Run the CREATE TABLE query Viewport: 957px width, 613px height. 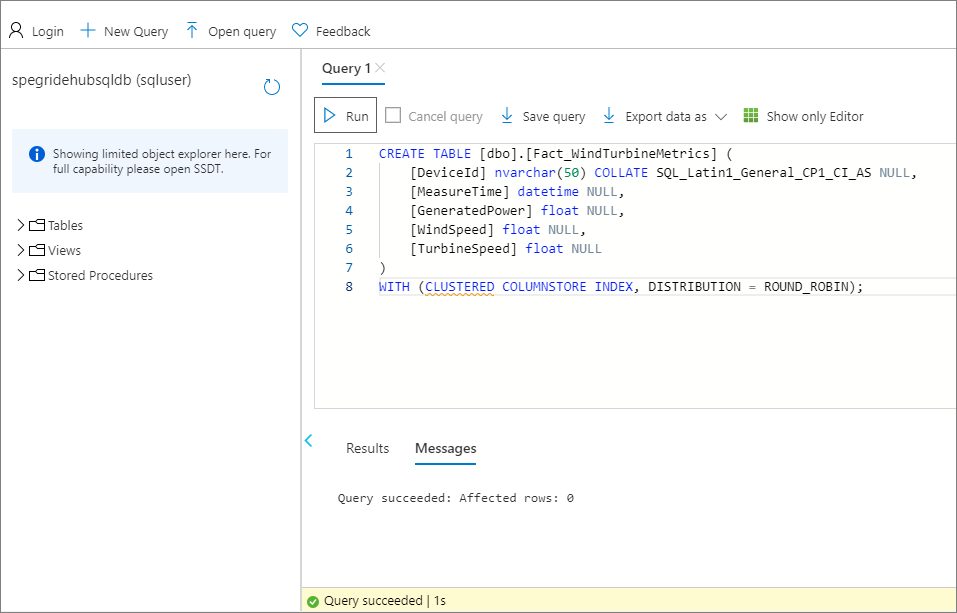[x=344, y=115]
